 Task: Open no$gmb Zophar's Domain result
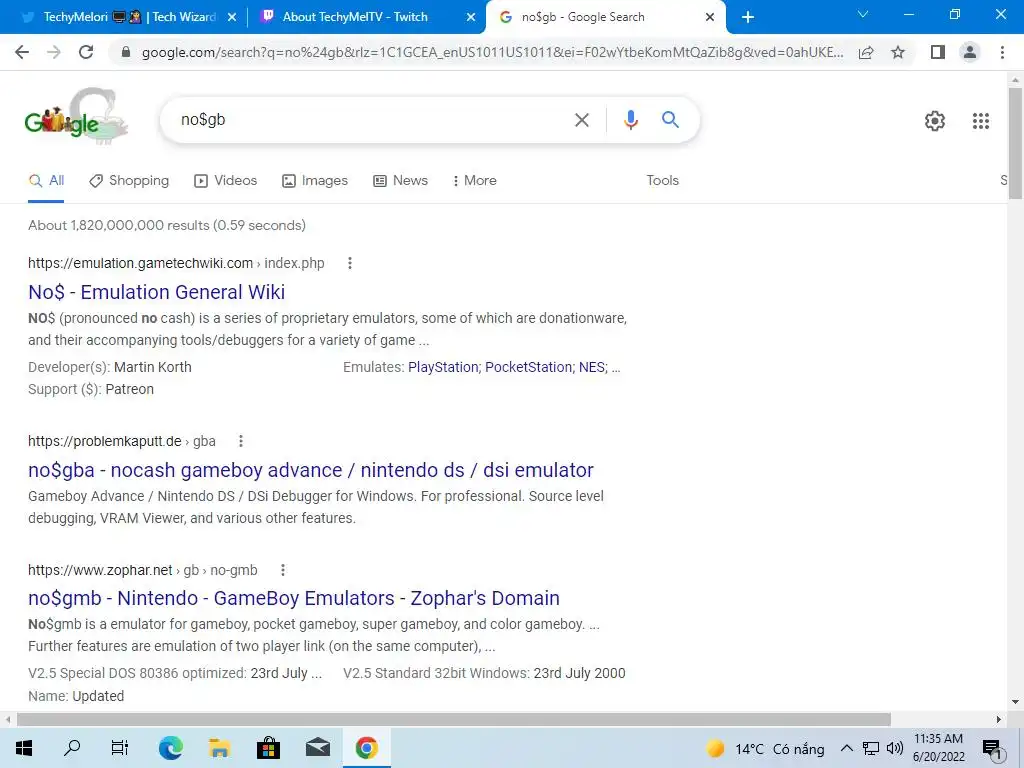coord(294,598)
